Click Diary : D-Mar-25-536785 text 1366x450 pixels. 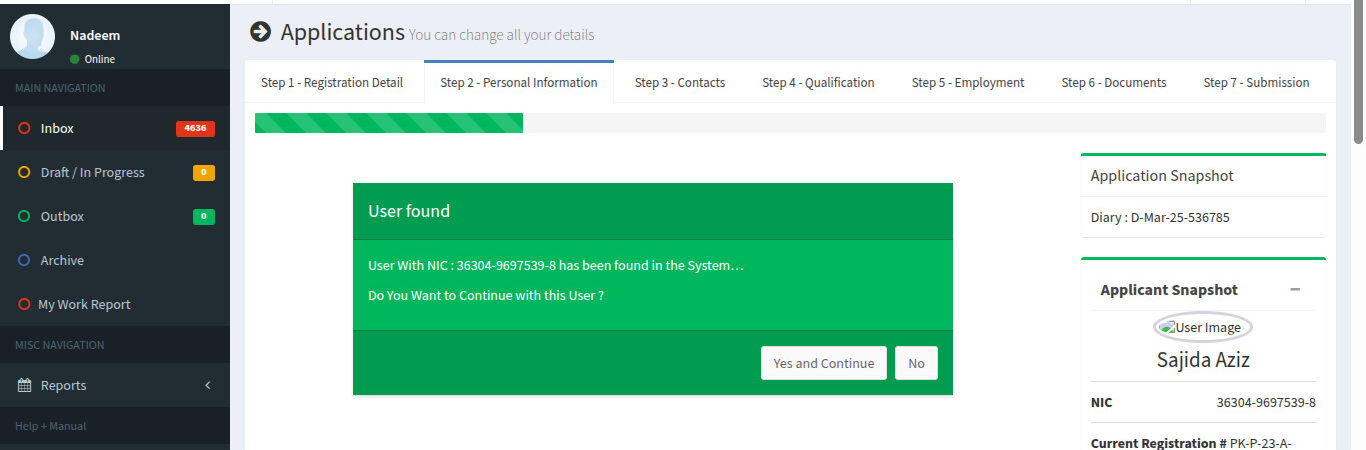(1160, 217)
